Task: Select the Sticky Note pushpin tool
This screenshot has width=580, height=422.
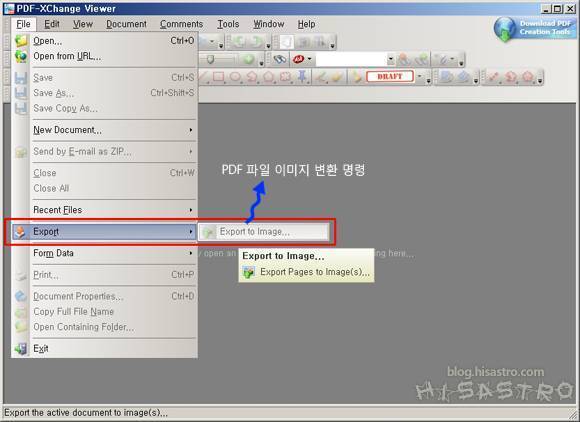Action: pyautogui.click(x=301, y=77)
